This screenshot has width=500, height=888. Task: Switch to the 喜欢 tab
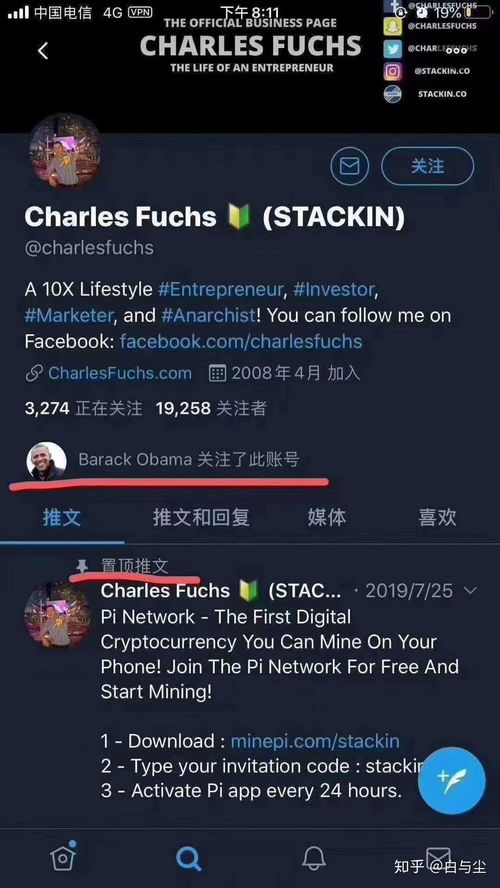[x=437, y=517]
